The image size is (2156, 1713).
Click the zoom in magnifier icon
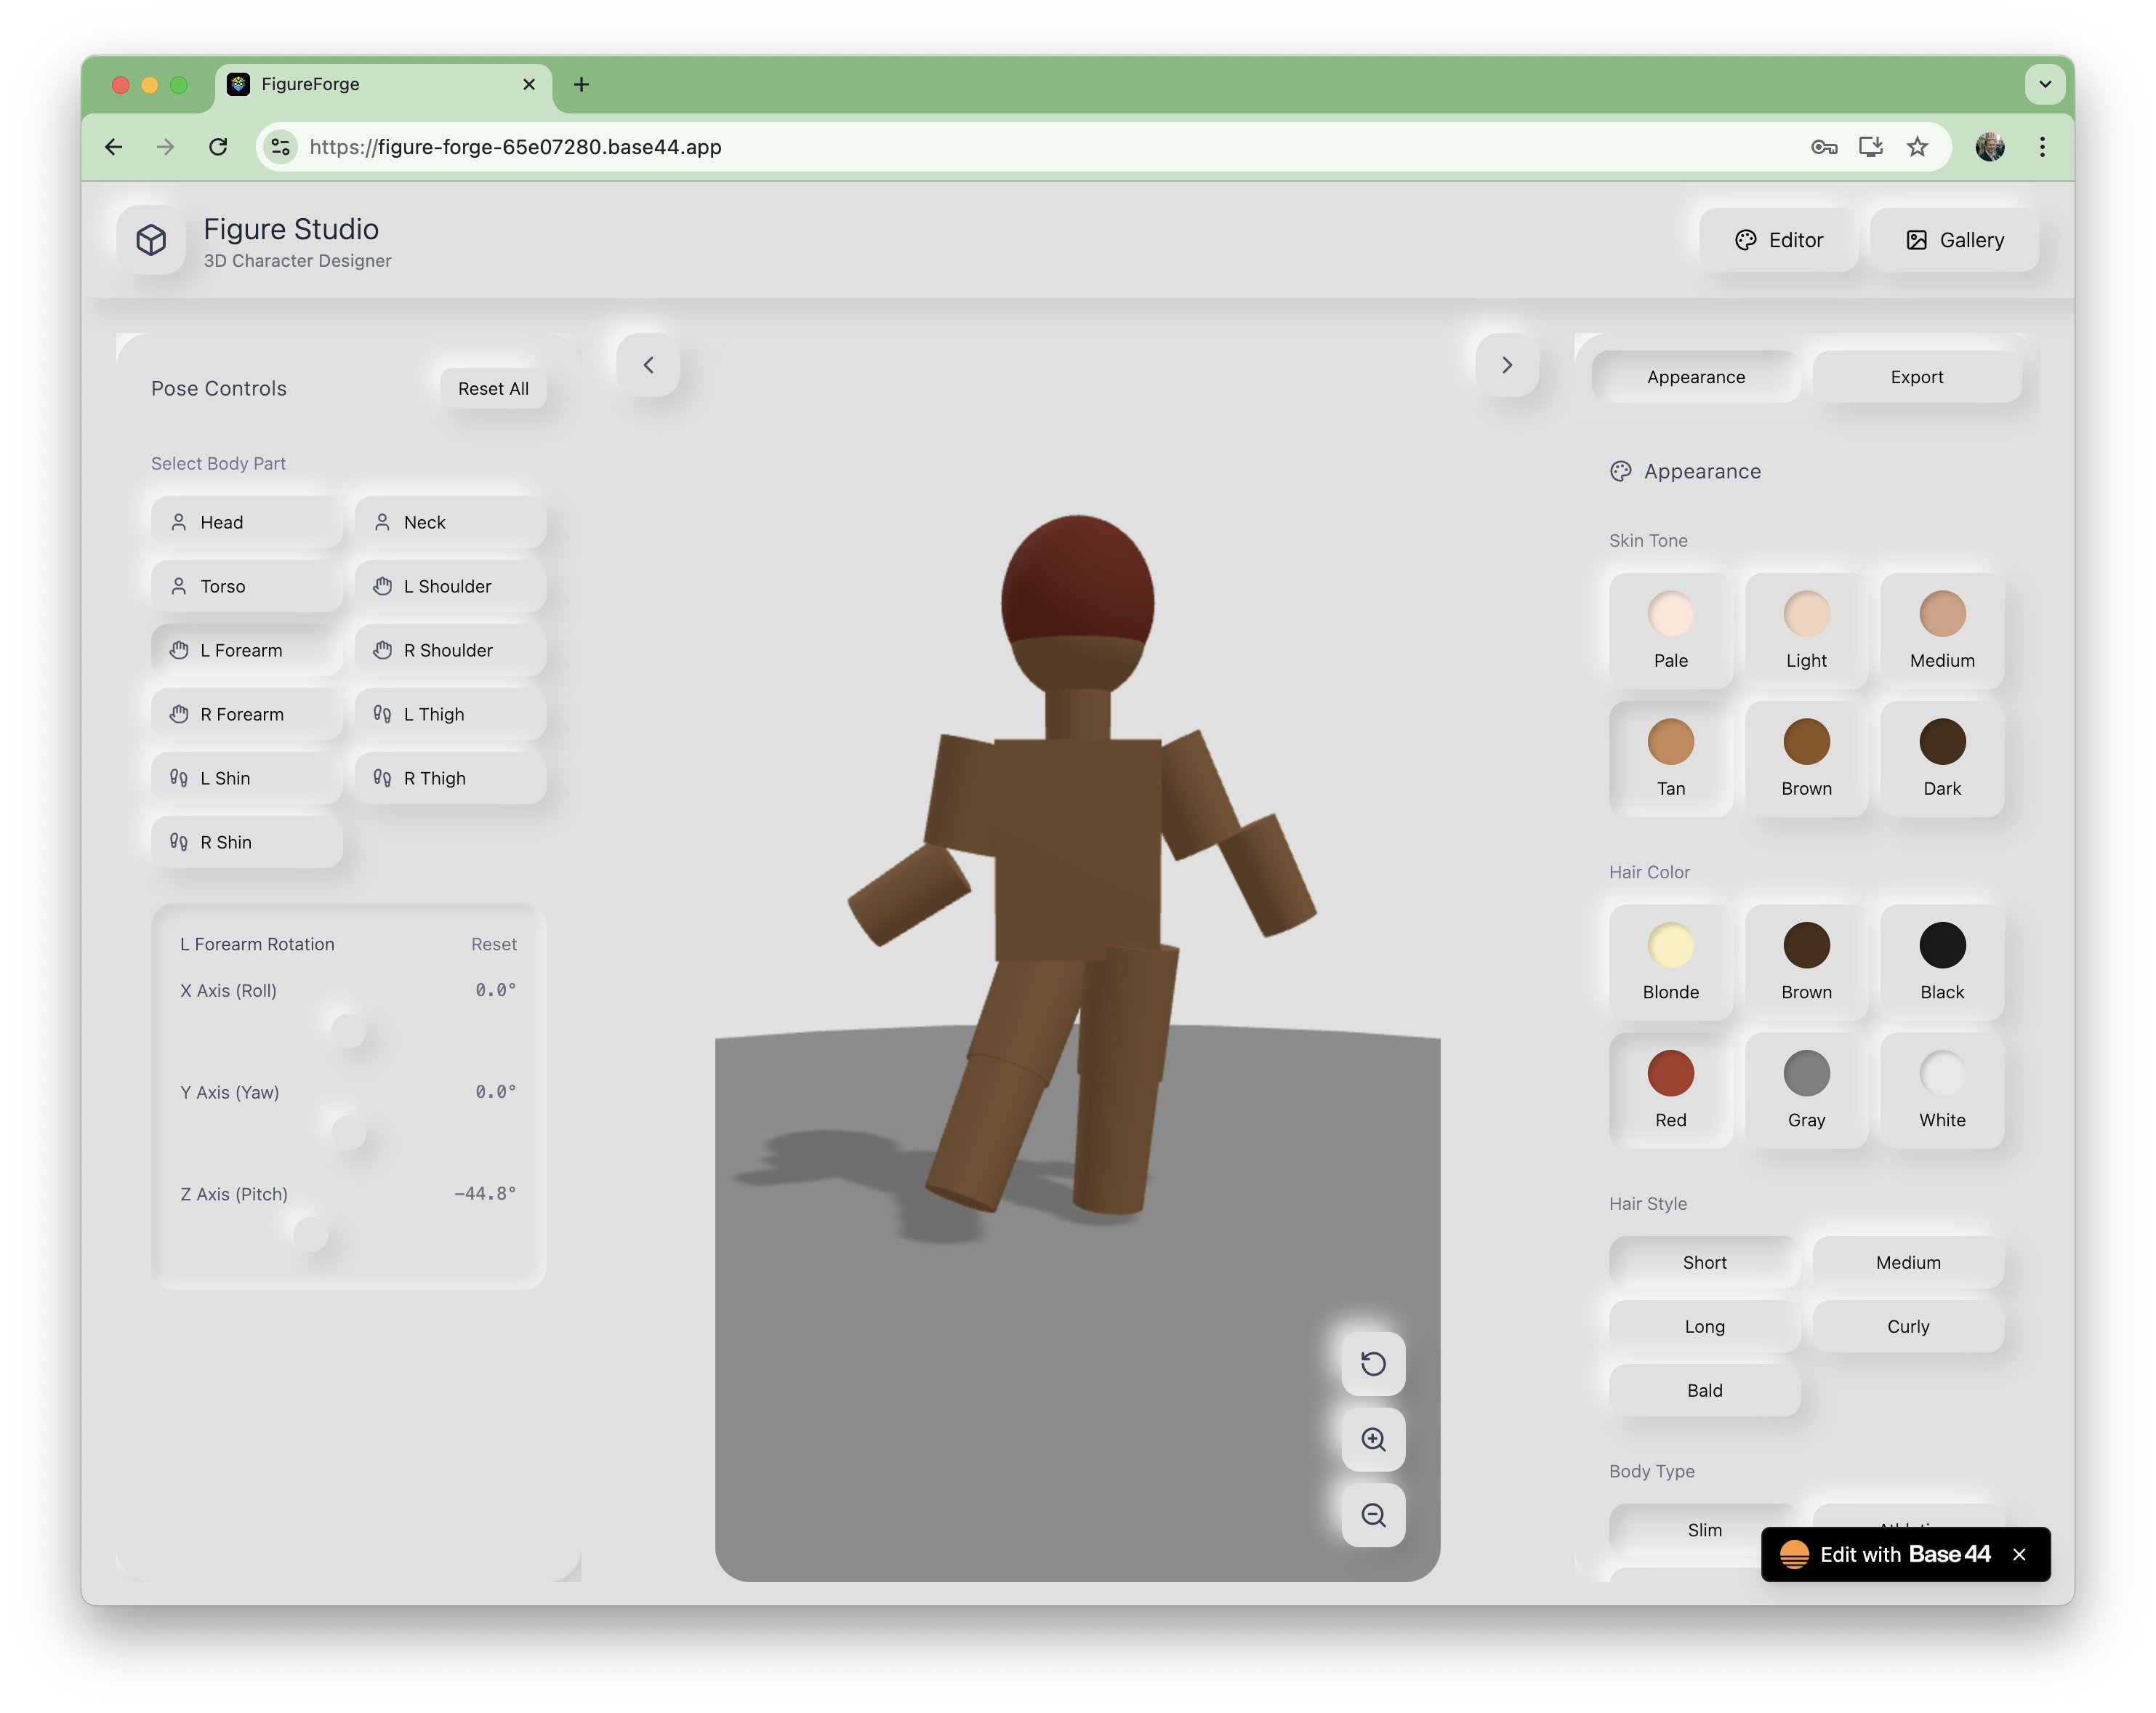coord(1373,1440)
